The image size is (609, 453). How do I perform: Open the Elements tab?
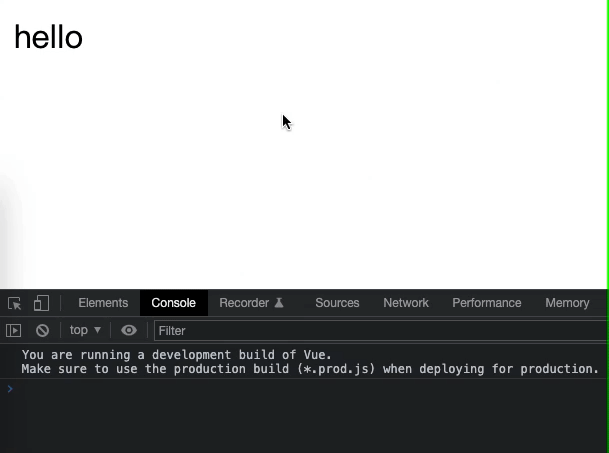[x=103, y=303]
